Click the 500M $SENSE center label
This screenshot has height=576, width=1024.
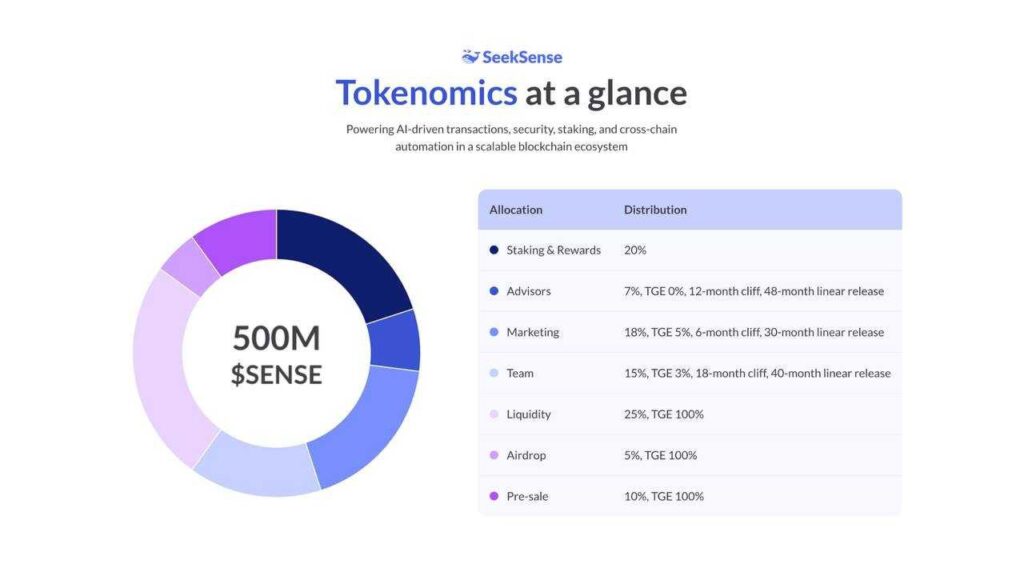point(276,356)
